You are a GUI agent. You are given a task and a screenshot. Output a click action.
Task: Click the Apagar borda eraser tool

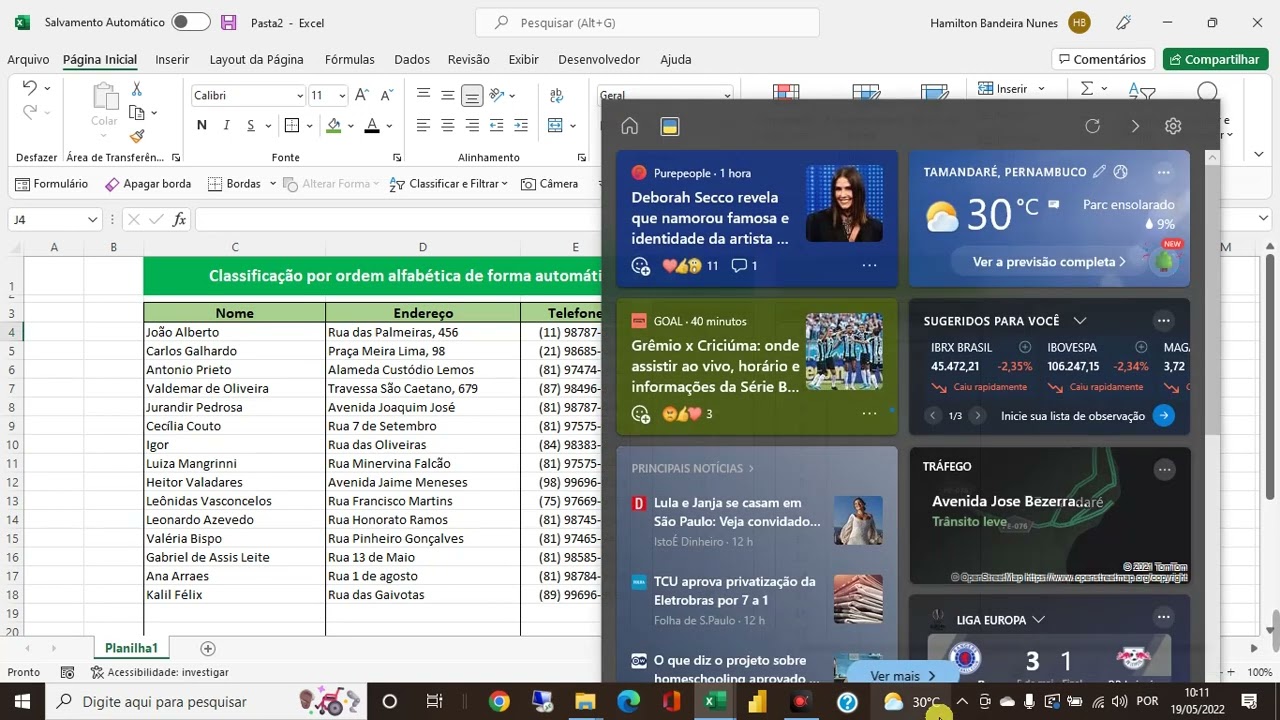(148, 184)
